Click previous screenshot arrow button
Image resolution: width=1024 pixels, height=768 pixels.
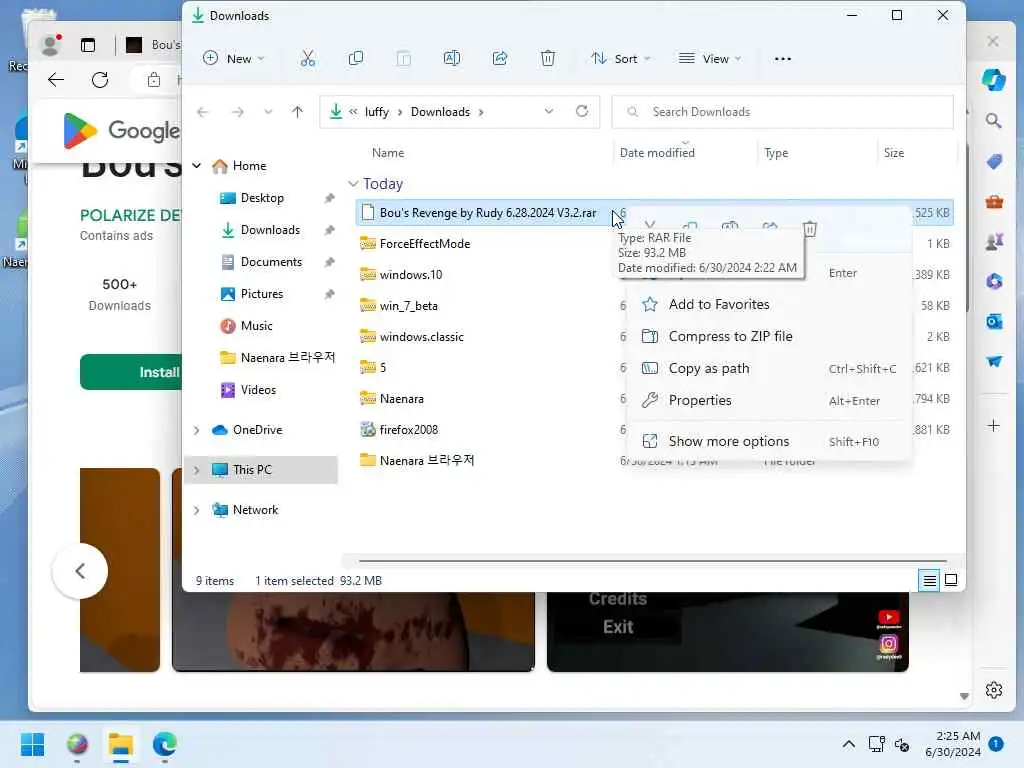(x=80, y=571)
